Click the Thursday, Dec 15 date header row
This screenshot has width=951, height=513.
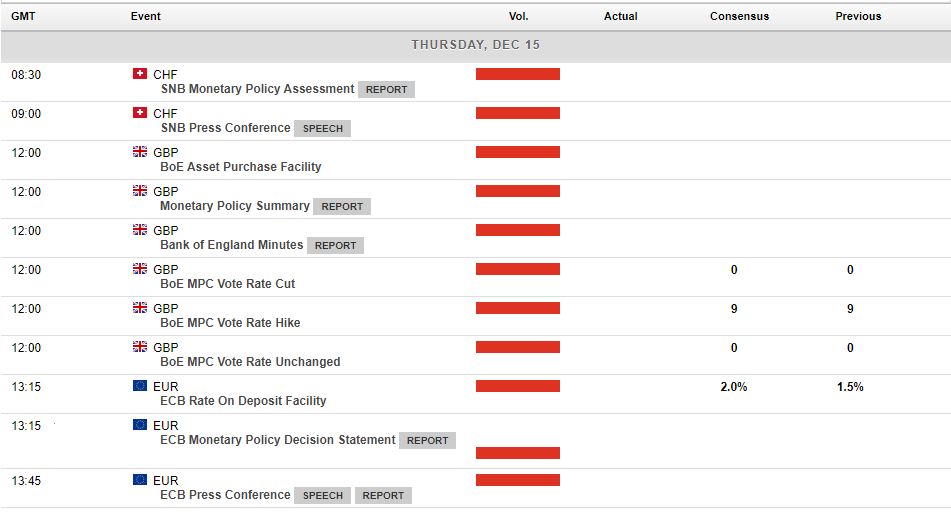(476, 45)
